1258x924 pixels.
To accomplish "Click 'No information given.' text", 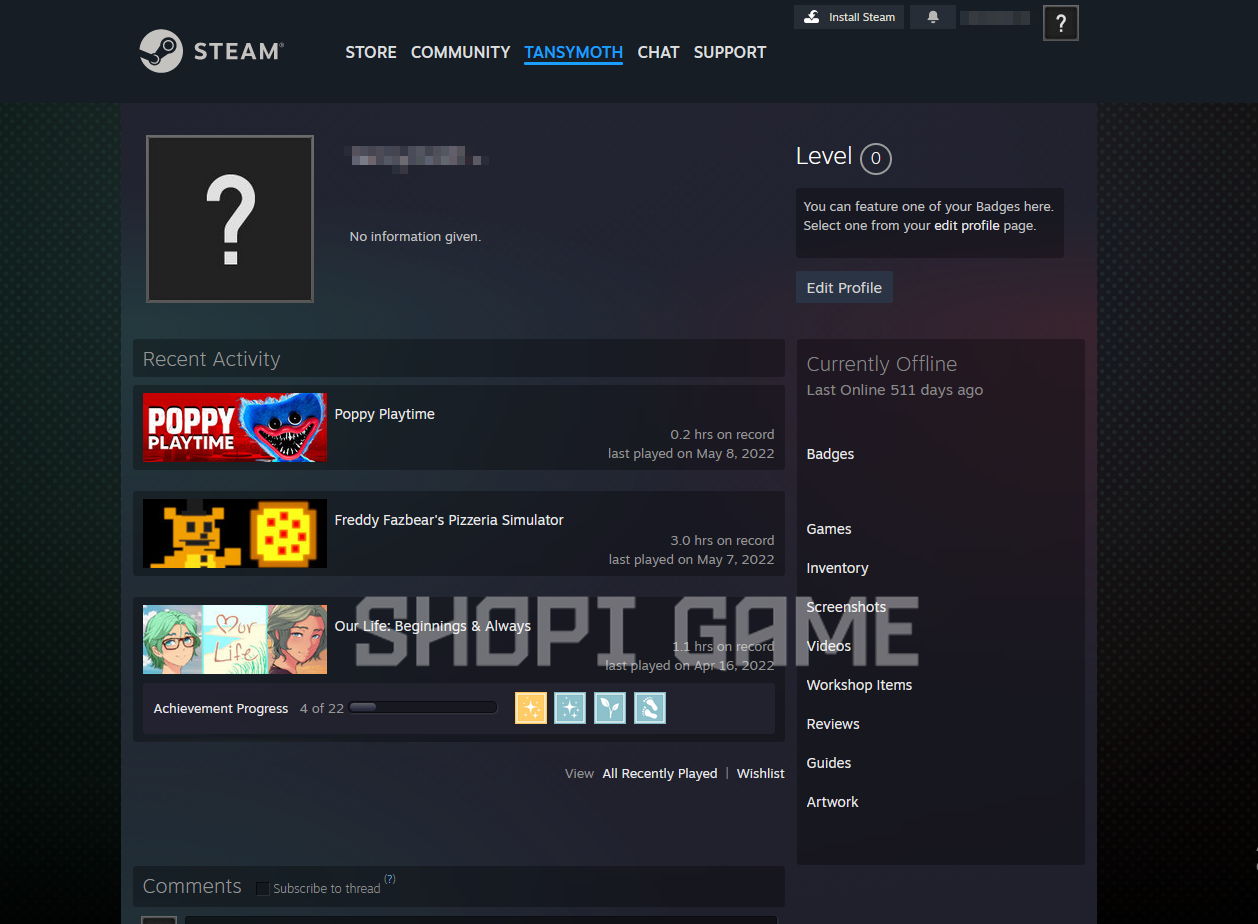I will (x=415, y=237).
